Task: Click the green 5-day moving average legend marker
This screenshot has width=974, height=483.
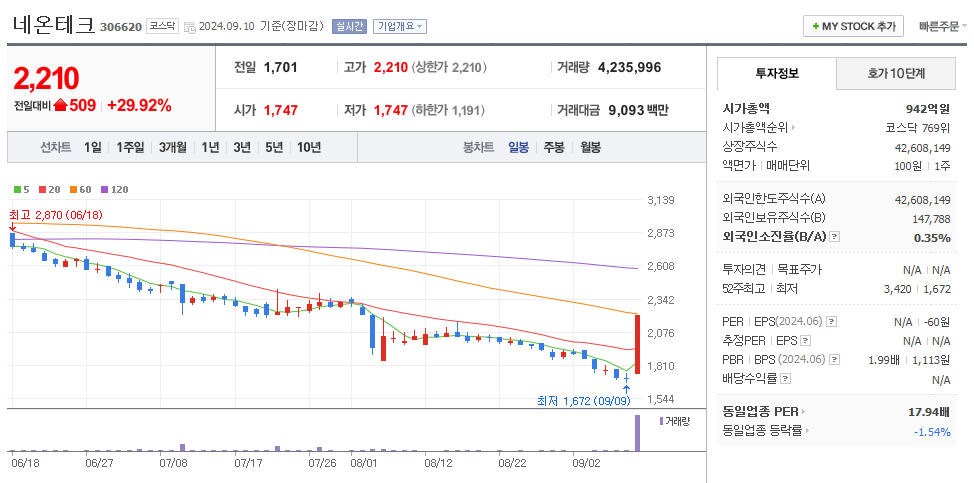Action: [17, 189]
